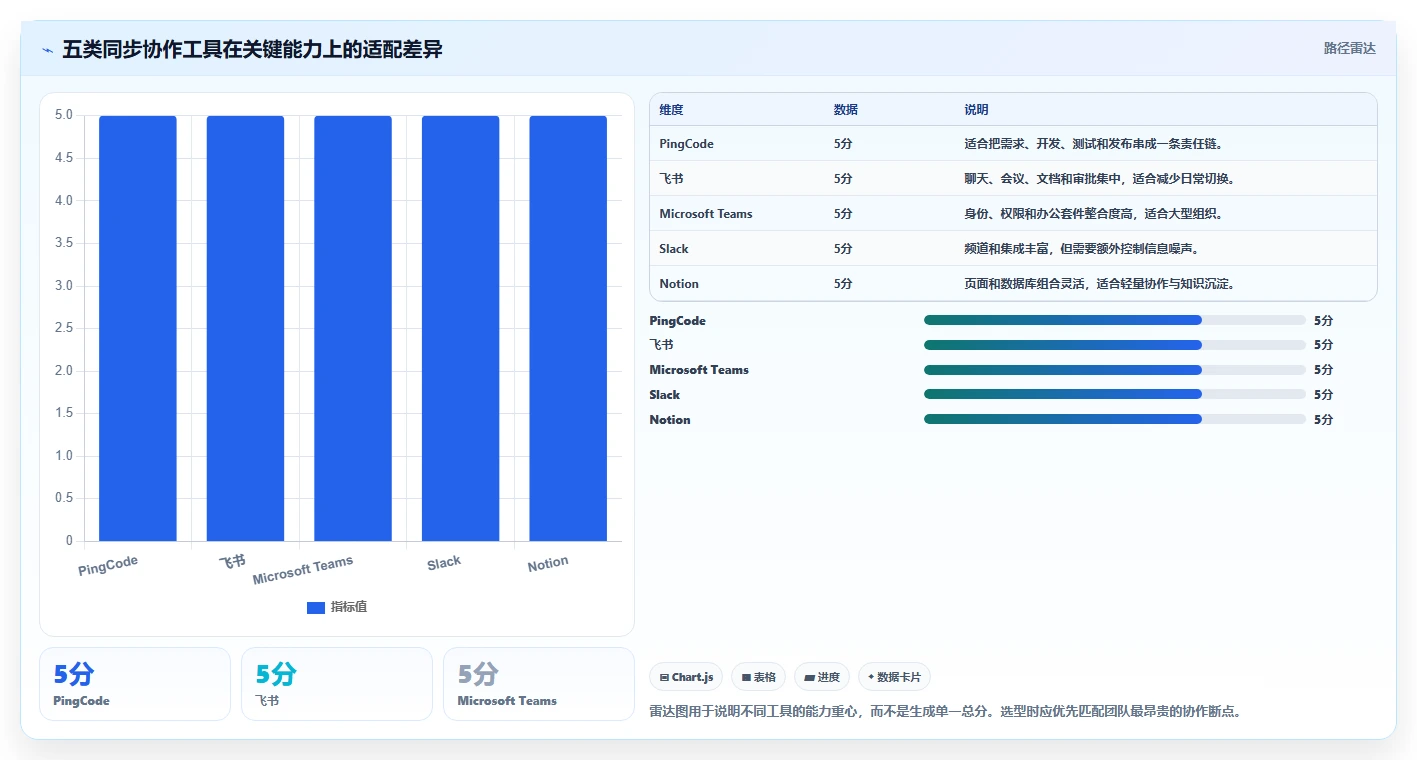Select the 表格 tag chip
The image size is (1417, 760).
click(759, 677)
